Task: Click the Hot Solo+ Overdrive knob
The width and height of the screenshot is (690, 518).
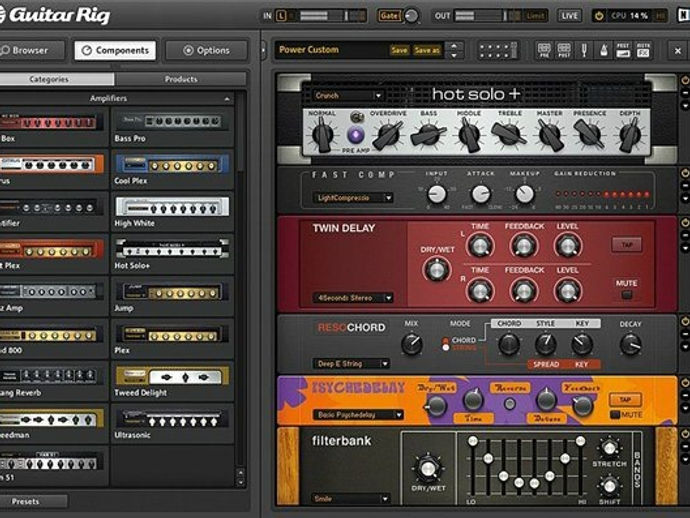Action: [388, 135]
